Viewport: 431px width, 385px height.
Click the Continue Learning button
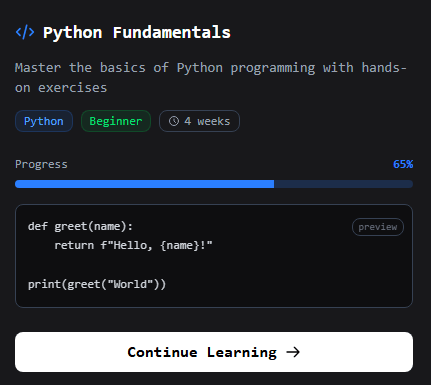tap(214, 352)
